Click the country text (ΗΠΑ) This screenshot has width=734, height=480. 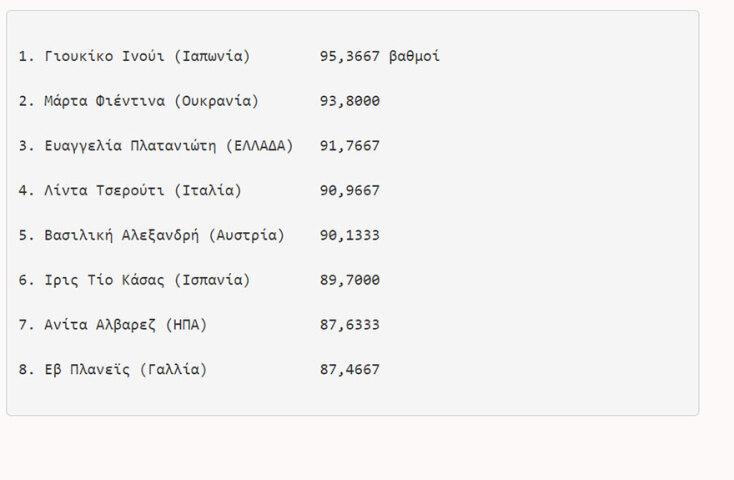[x=187, y=326]
